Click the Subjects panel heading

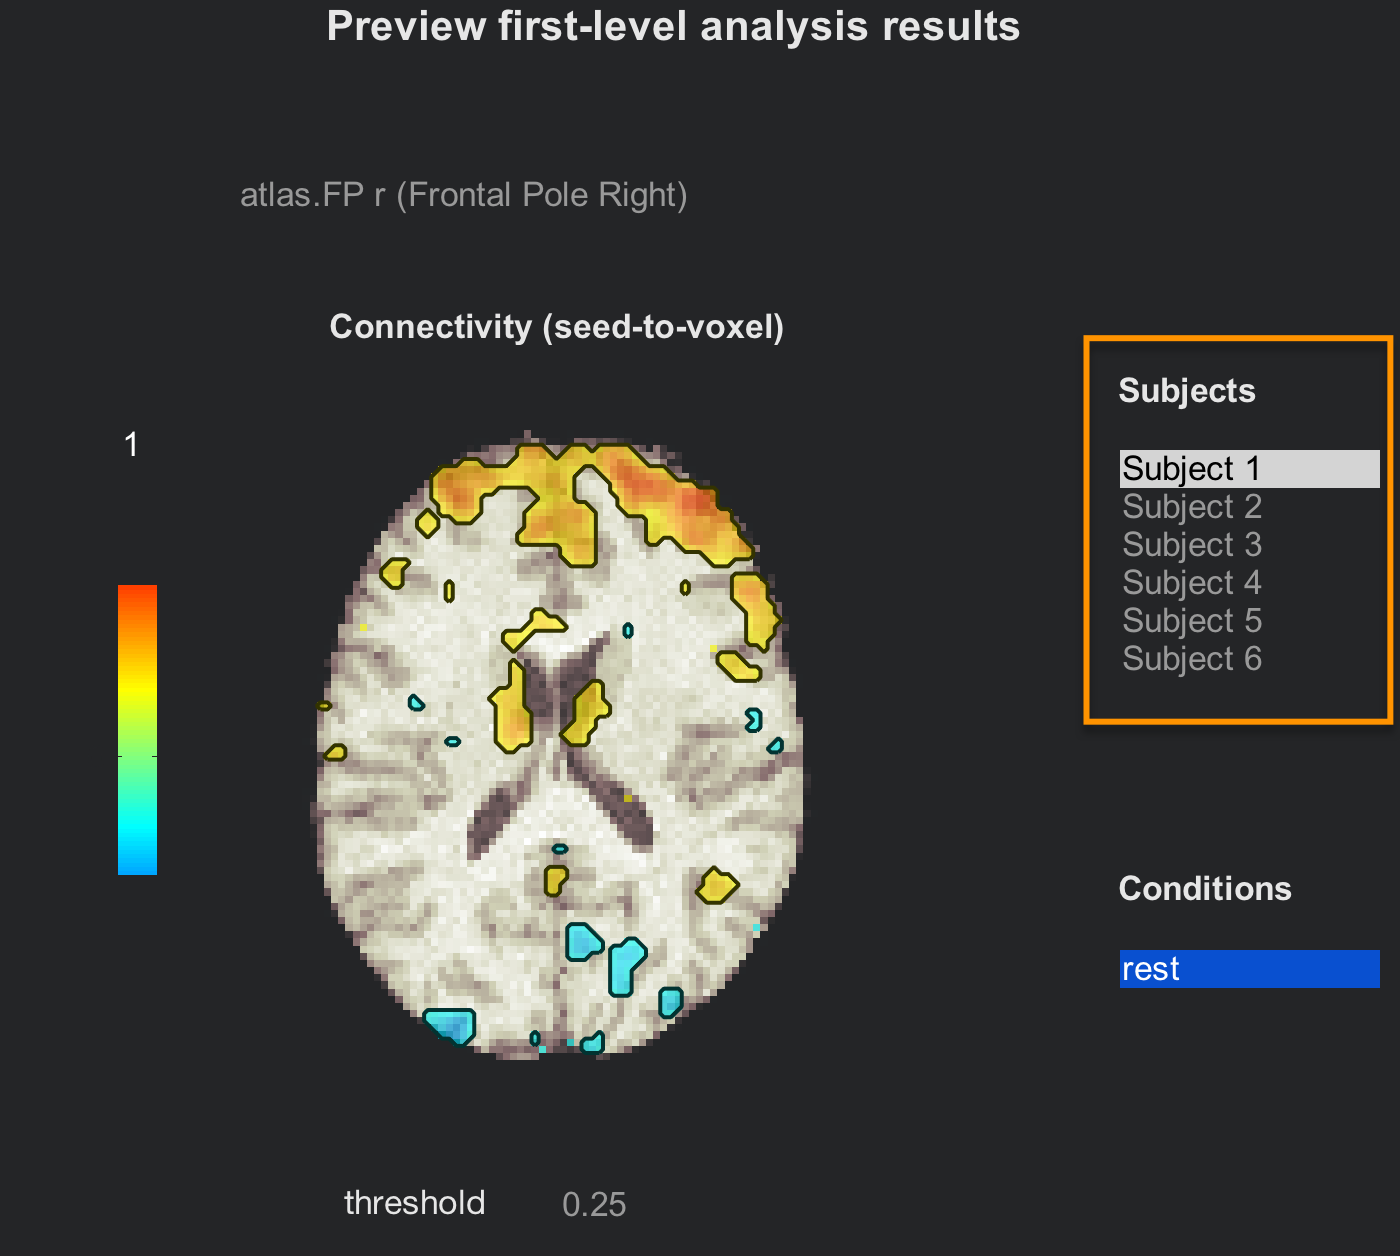click(x=1187, y=391)
